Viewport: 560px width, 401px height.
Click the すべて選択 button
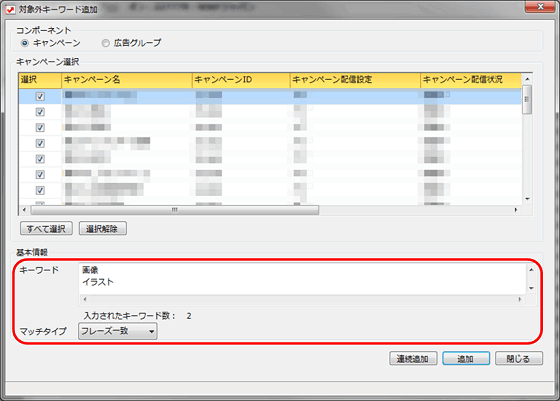46,229
